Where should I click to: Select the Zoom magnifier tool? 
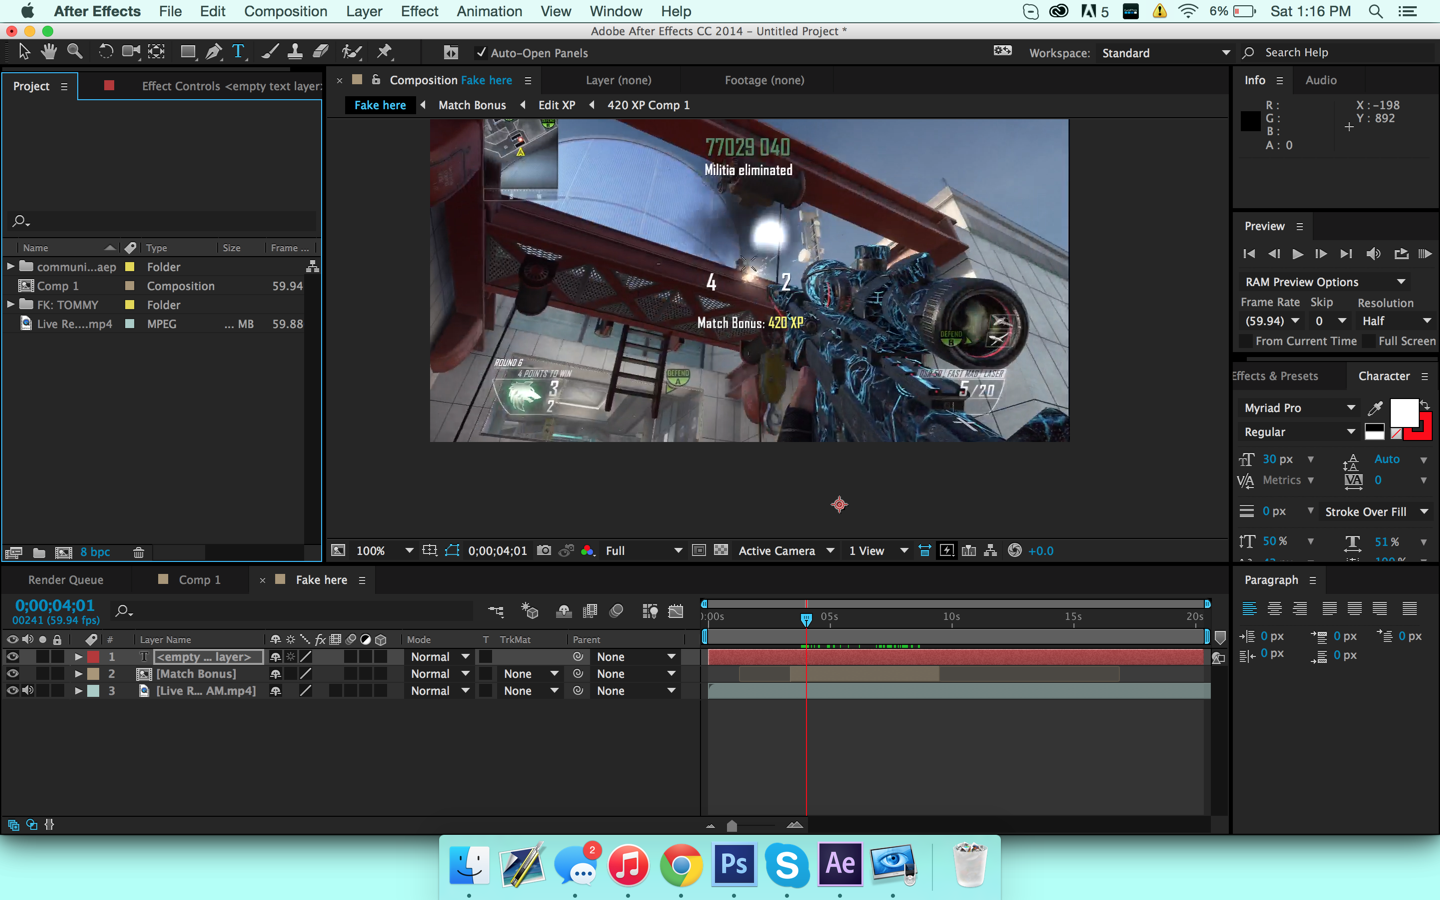pos(75,52)
